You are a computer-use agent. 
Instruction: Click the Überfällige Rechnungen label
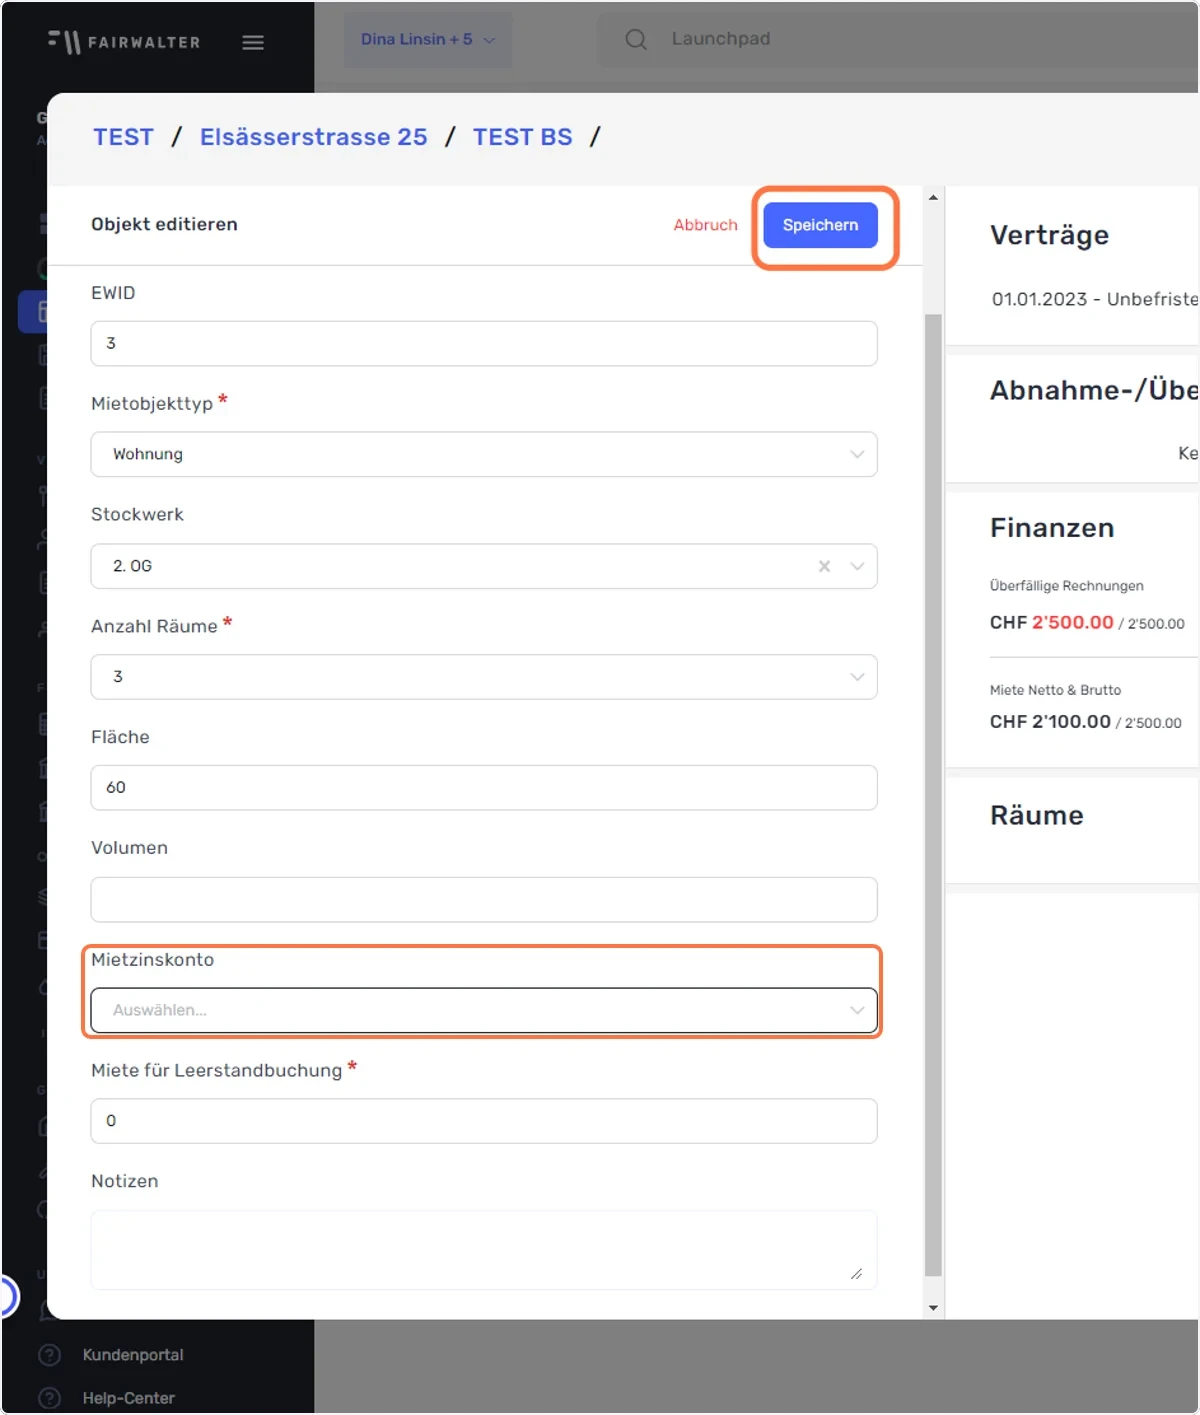coord(1067,586)
